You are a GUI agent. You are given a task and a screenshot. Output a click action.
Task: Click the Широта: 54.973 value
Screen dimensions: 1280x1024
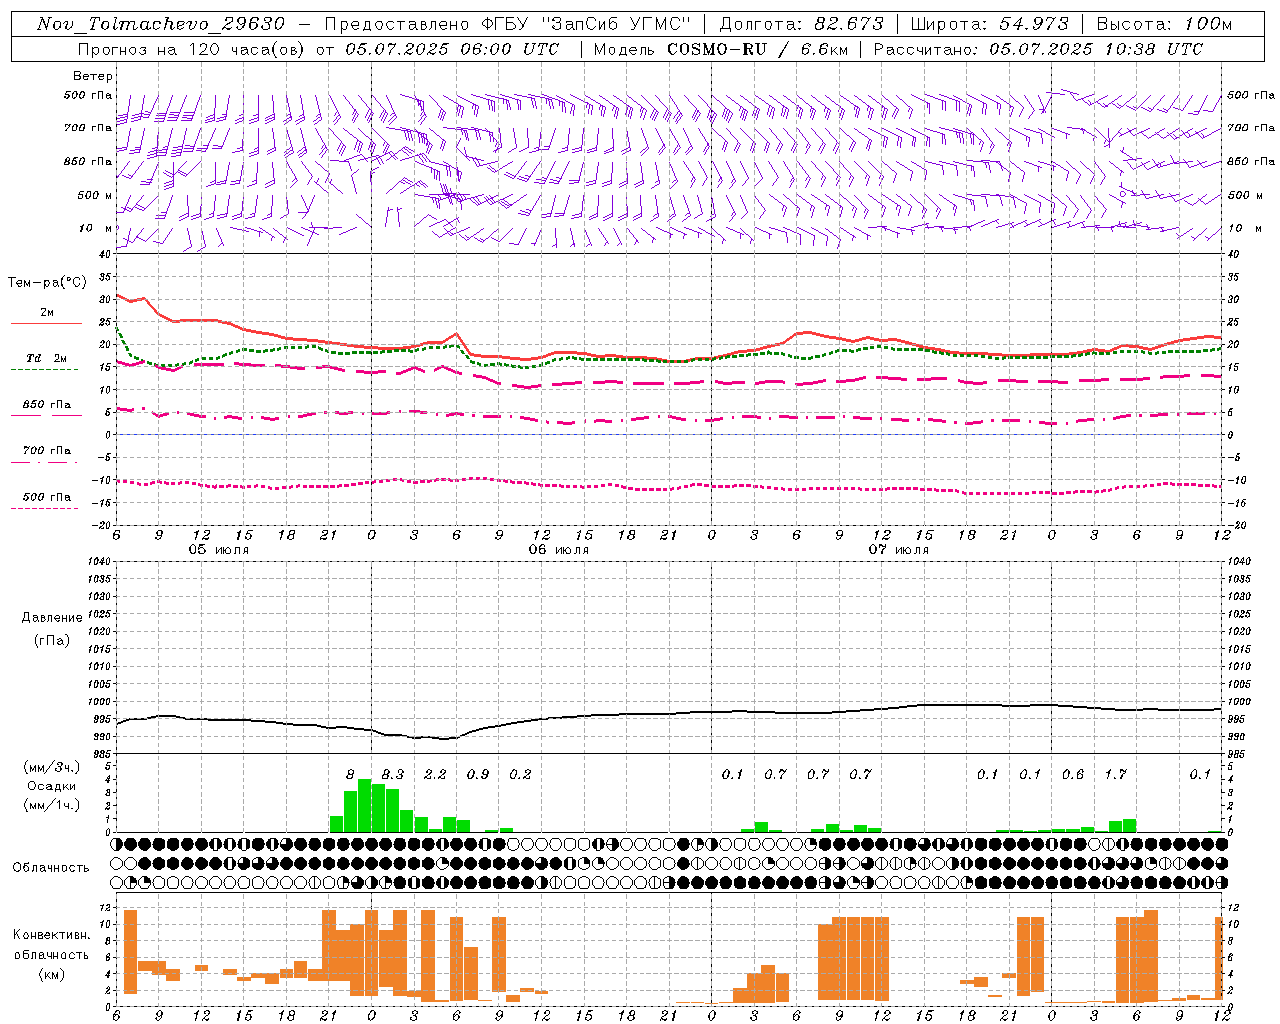990,24
